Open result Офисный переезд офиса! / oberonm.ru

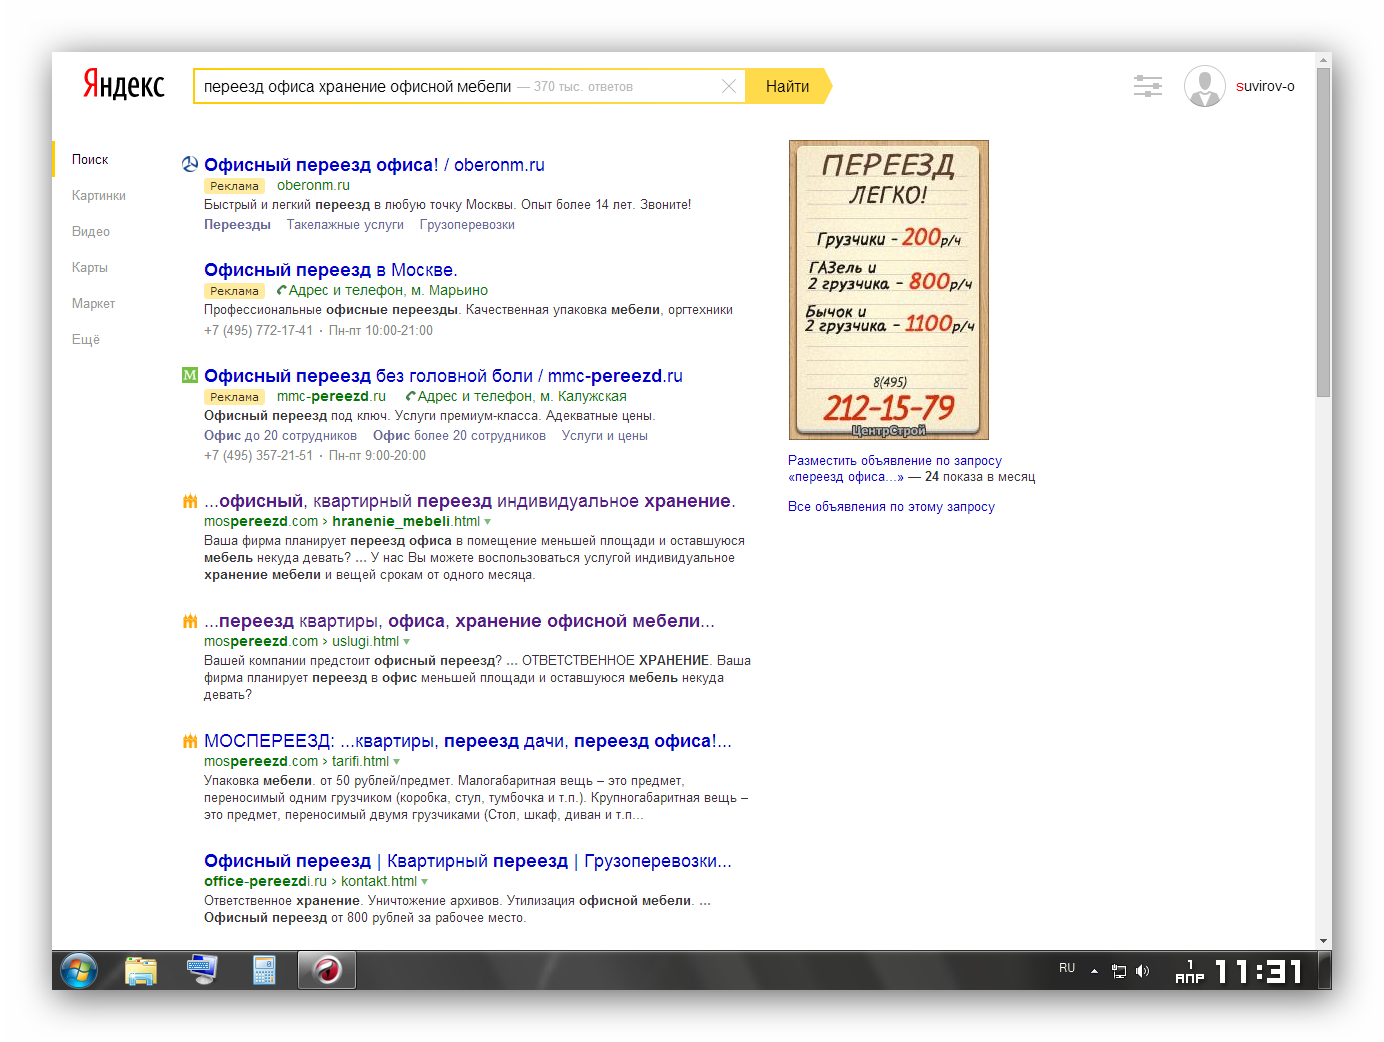[374, 165]
